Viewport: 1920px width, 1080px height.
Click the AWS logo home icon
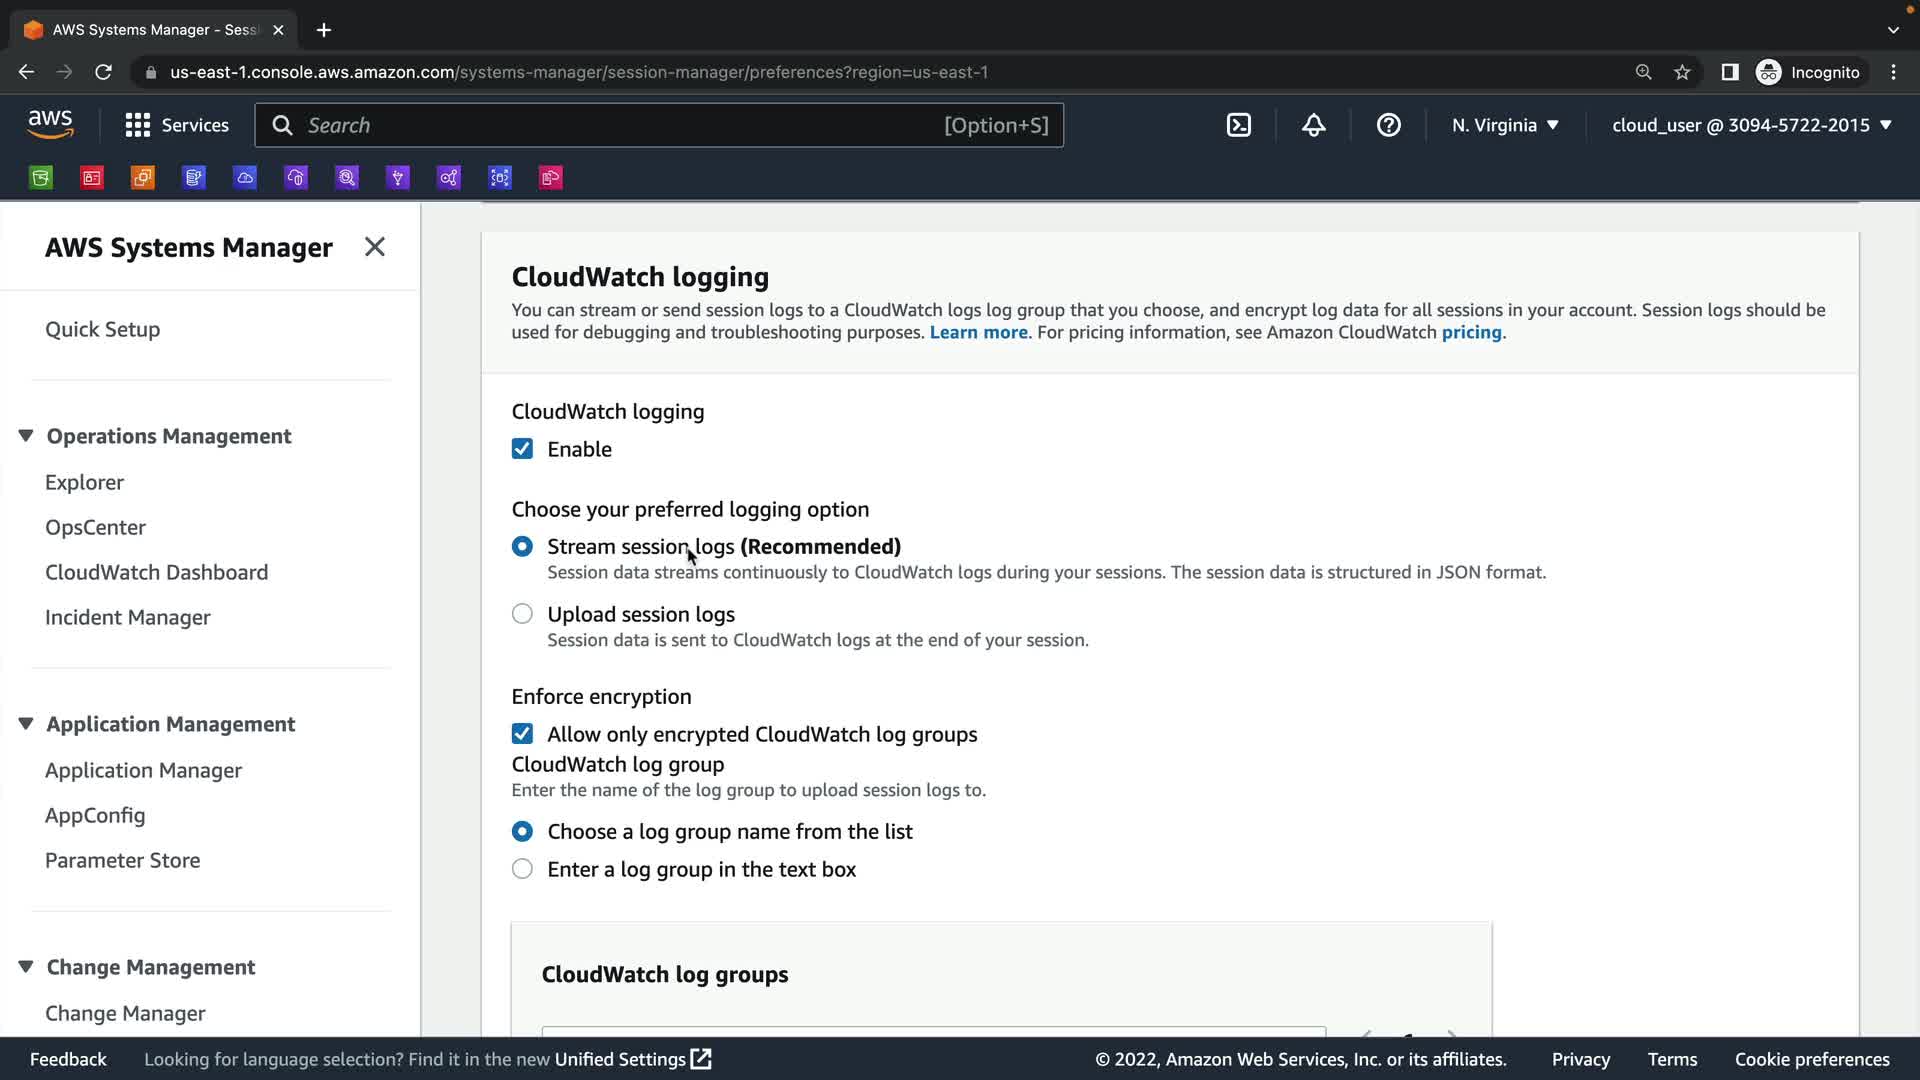[x=50, y=125]
